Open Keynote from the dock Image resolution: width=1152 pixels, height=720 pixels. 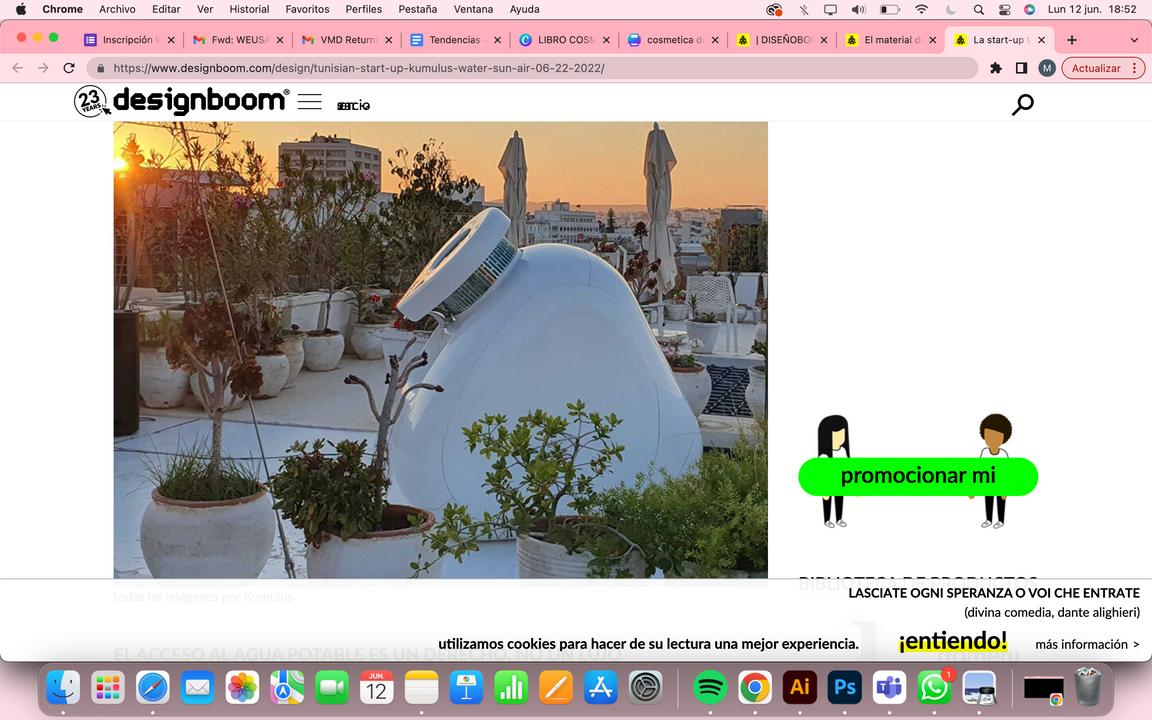click(x=466, y=688)
